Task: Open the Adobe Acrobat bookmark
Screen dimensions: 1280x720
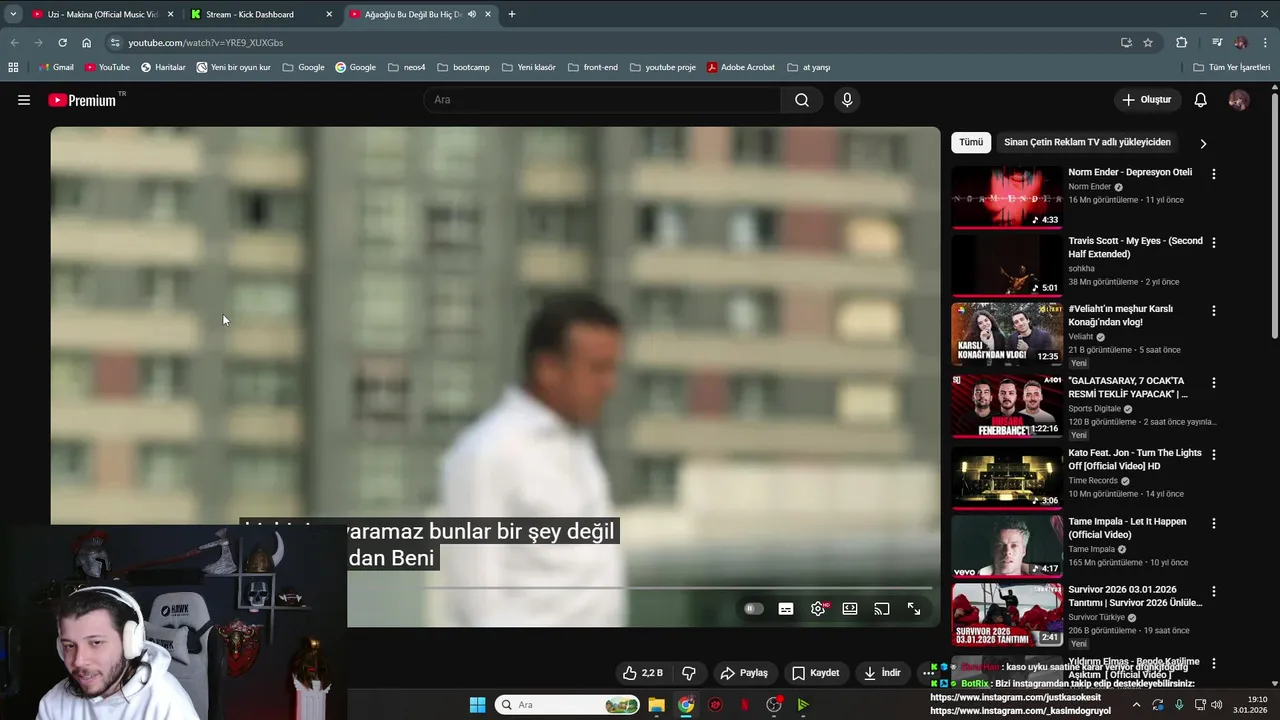Action: click(741, 67)
